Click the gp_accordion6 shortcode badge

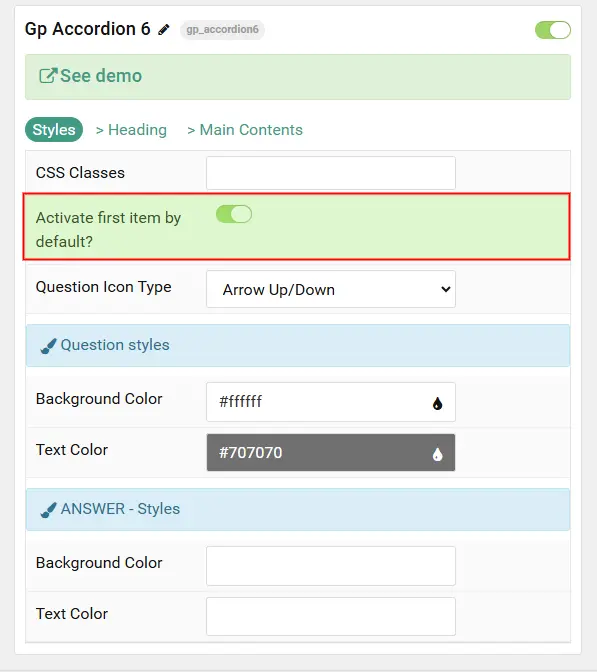222,30
